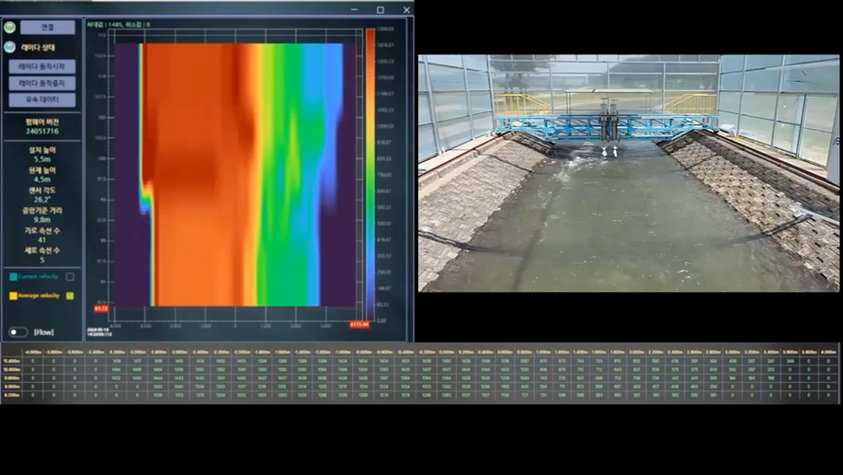Click the 레이더 상태 label

(38, 47)
